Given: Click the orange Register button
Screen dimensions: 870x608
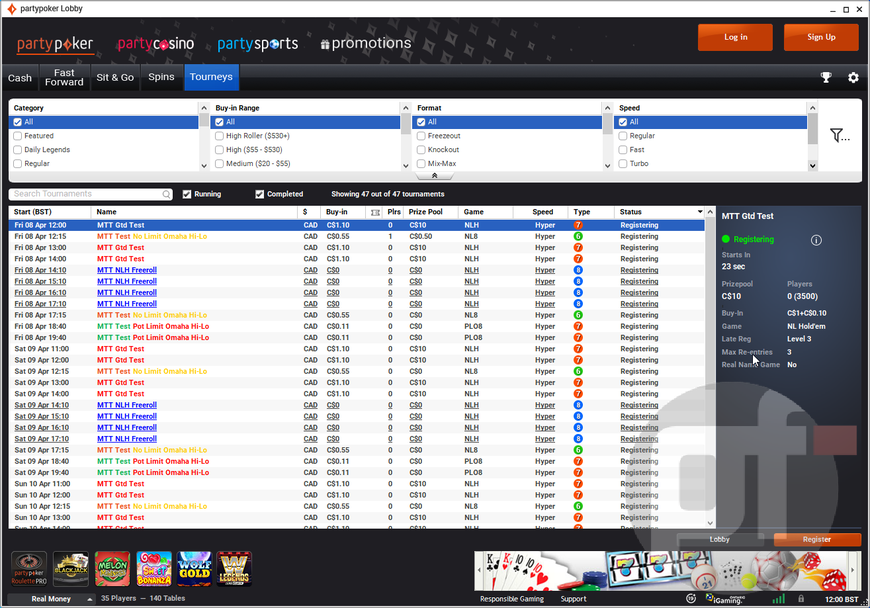Looking at the screenshot, I should (x=817, y=539).
